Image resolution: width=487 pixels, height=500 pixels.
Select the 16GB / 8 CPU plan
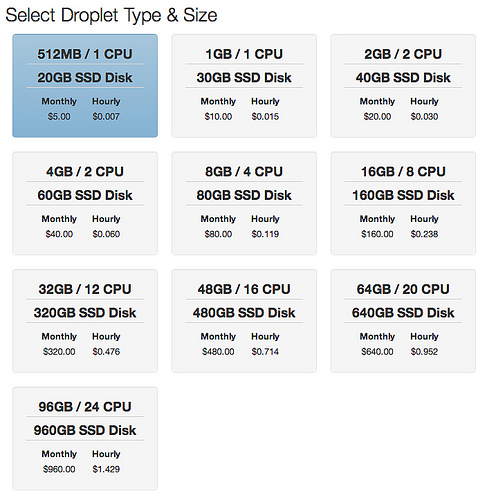tap(403, 203)
